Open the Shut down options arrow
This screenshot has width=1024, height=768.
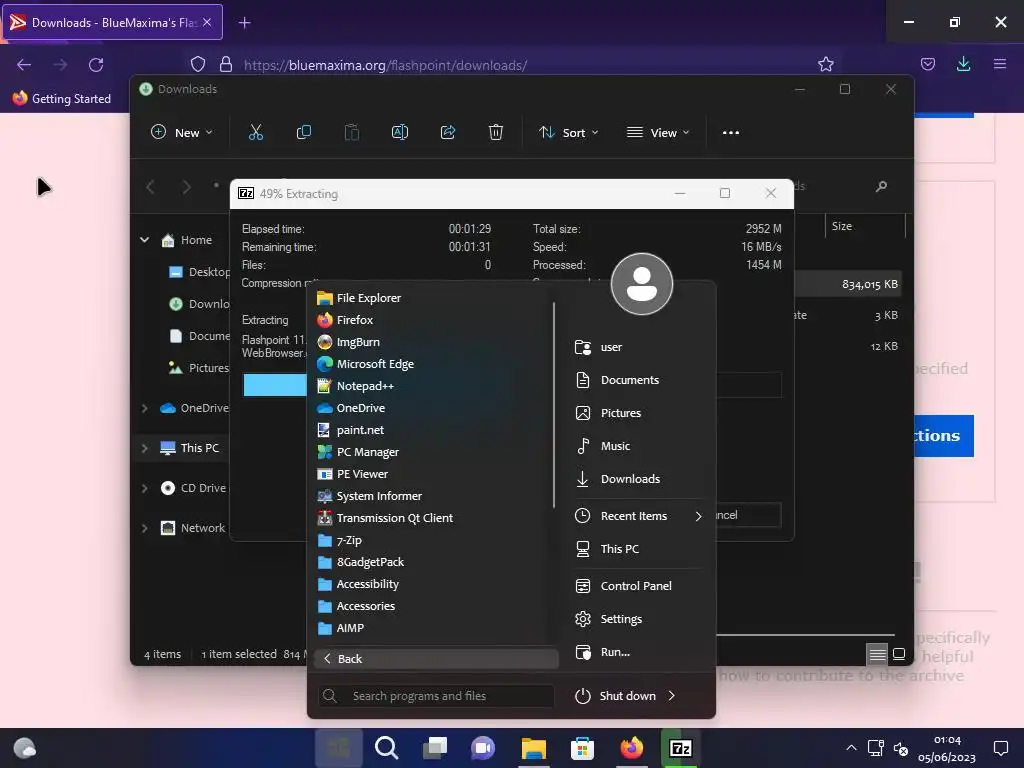coord(672,696)
